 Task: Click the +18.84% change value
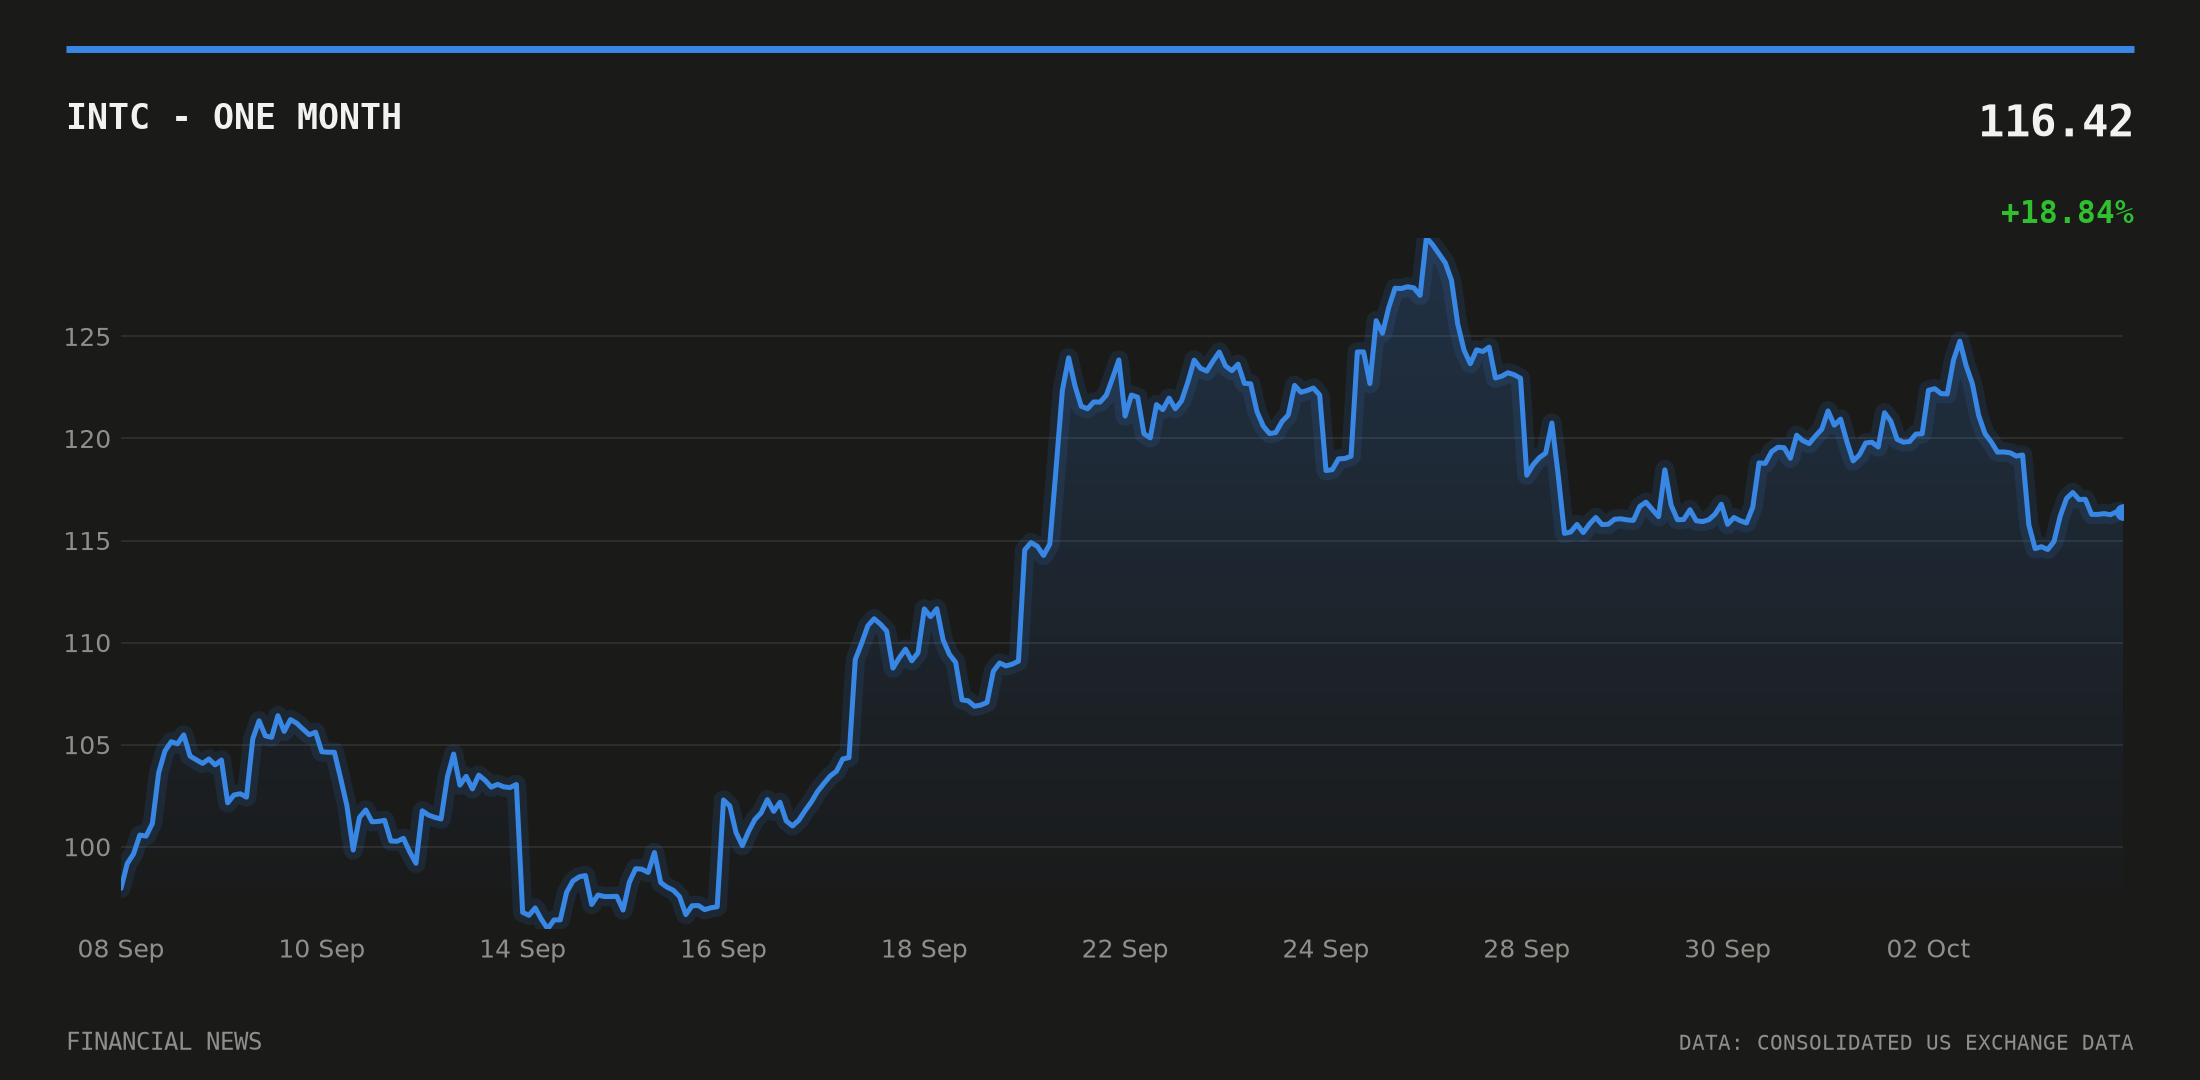pyautogui.click(x=2067, y=213)
